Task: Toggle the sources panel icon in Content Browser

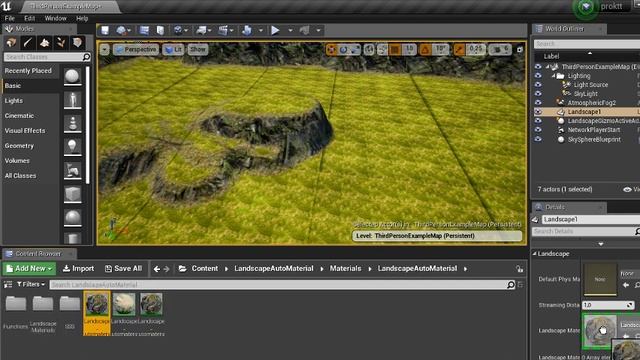Action: pyautogui.click(x=8, y=284)
